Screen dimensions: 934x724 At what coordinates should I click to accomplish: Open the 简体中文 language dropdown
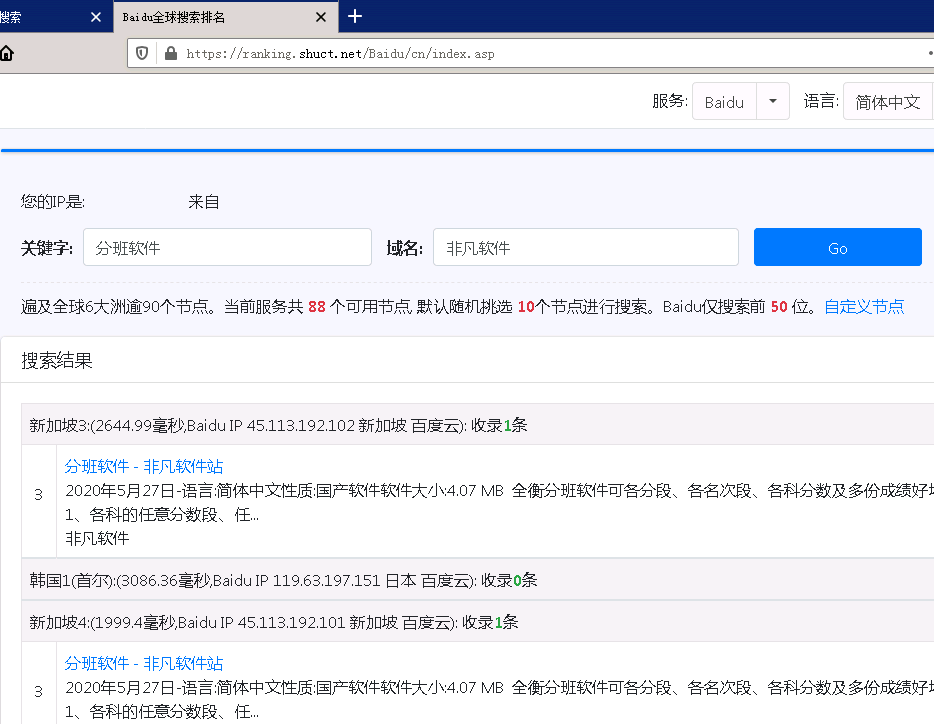pyautogui.click(x=888, y=101)
